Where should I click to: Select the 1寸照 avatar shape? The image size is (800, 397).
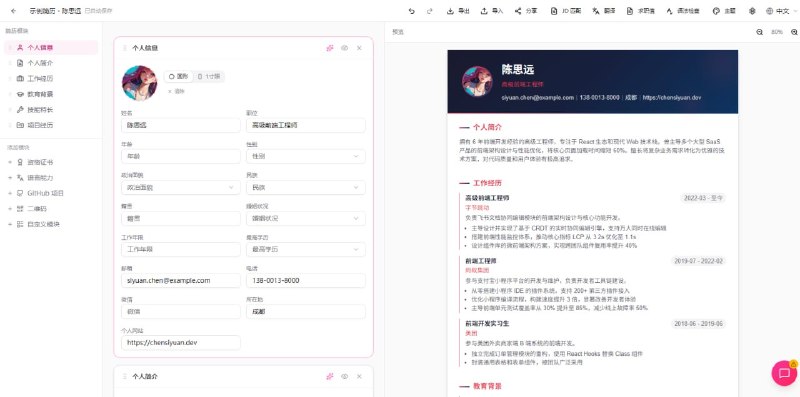209,77
